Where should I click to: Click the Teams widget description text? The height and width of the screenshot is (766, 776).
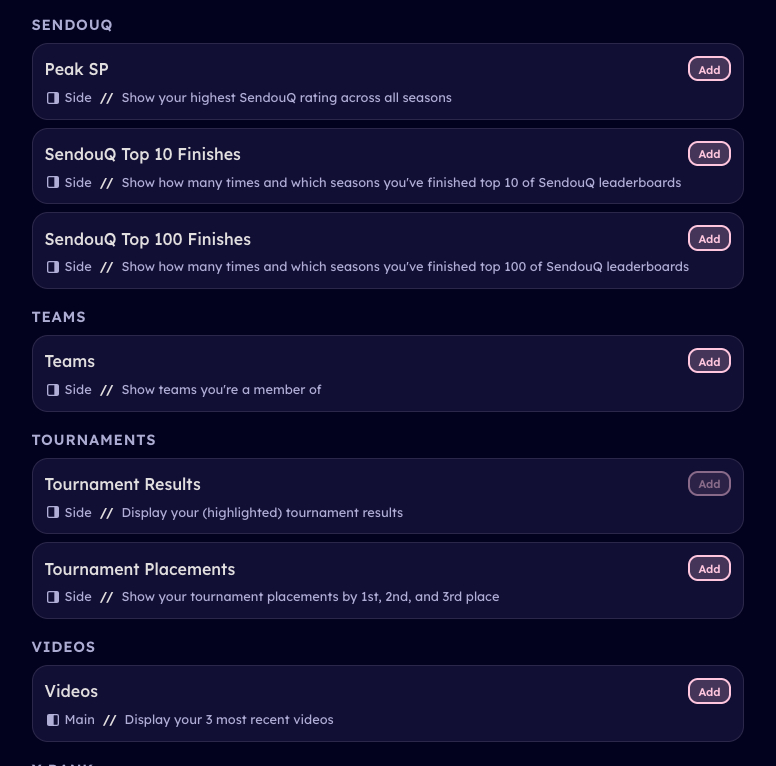221,390
